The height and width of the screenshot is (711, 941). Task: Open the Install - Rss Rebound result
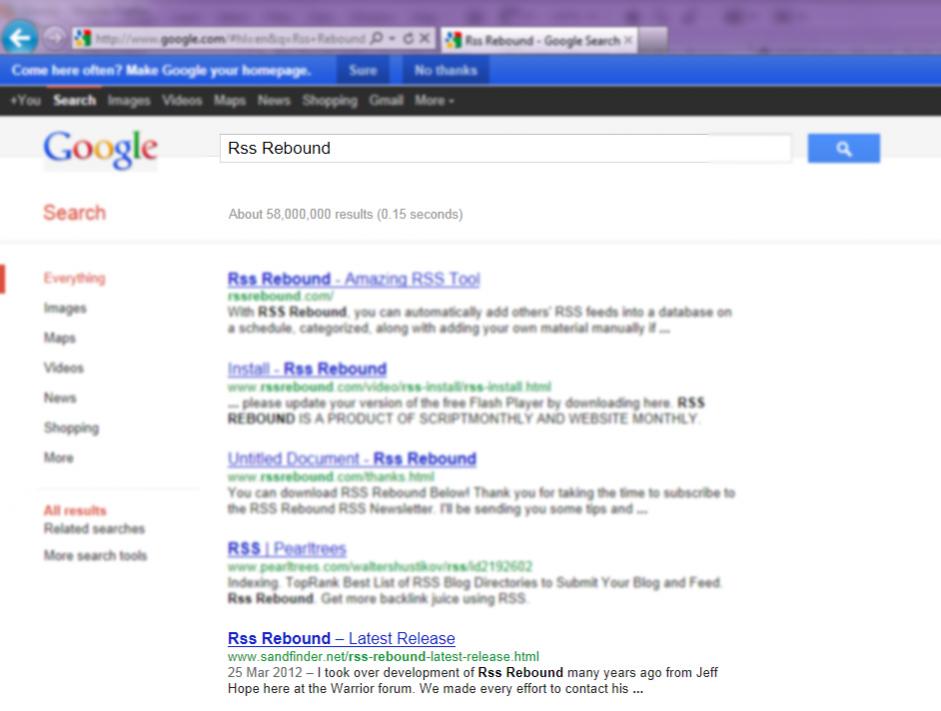click(x=307, y=369)
